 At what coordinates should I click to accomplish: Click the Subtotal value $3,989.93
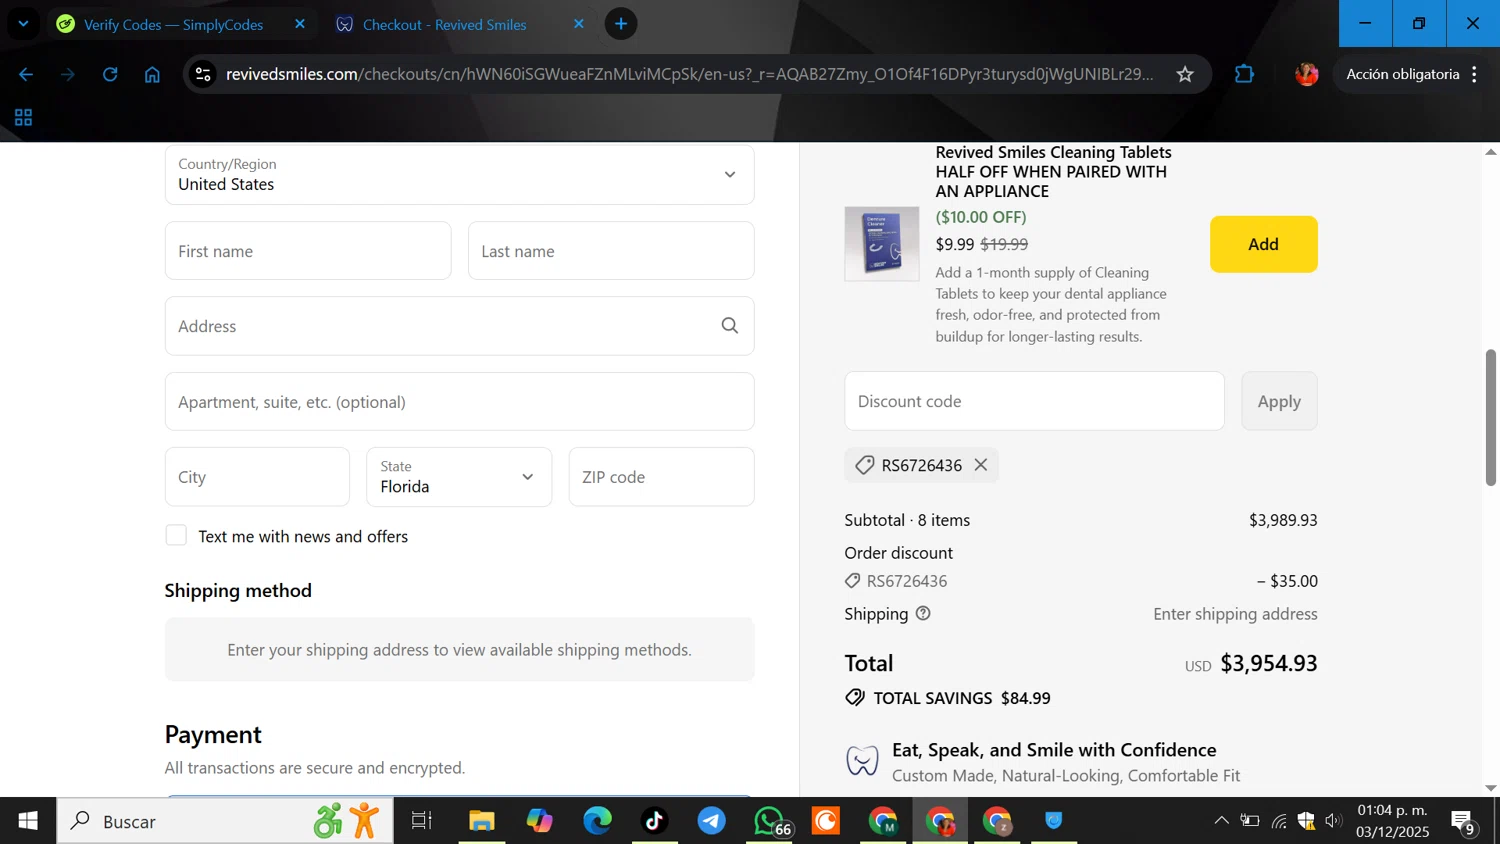pos(1283,520)
